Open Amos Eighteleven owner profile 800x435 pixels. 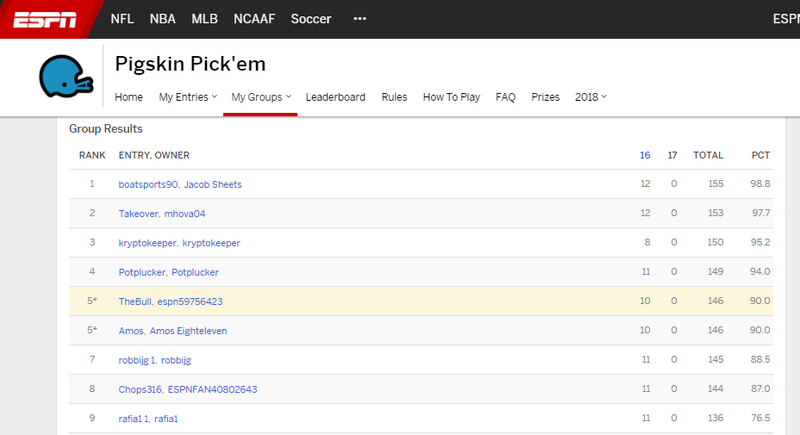(x=188, y=331)
